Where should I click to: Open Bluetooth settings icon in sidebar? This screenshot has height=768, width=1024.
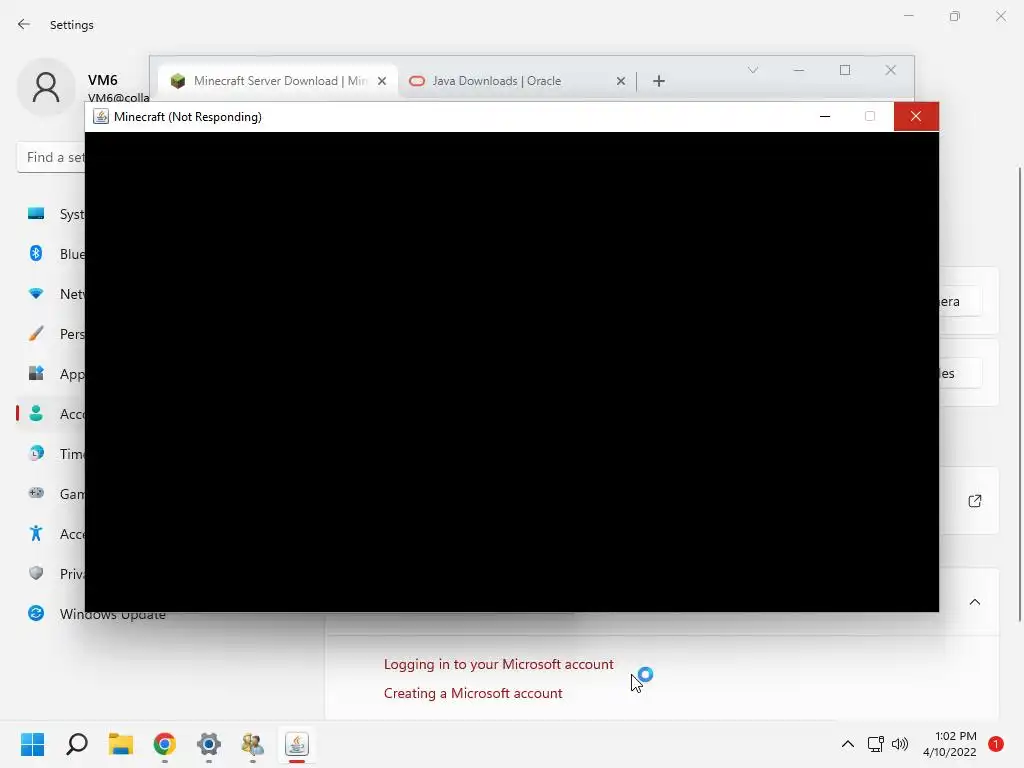coord(36,253)
